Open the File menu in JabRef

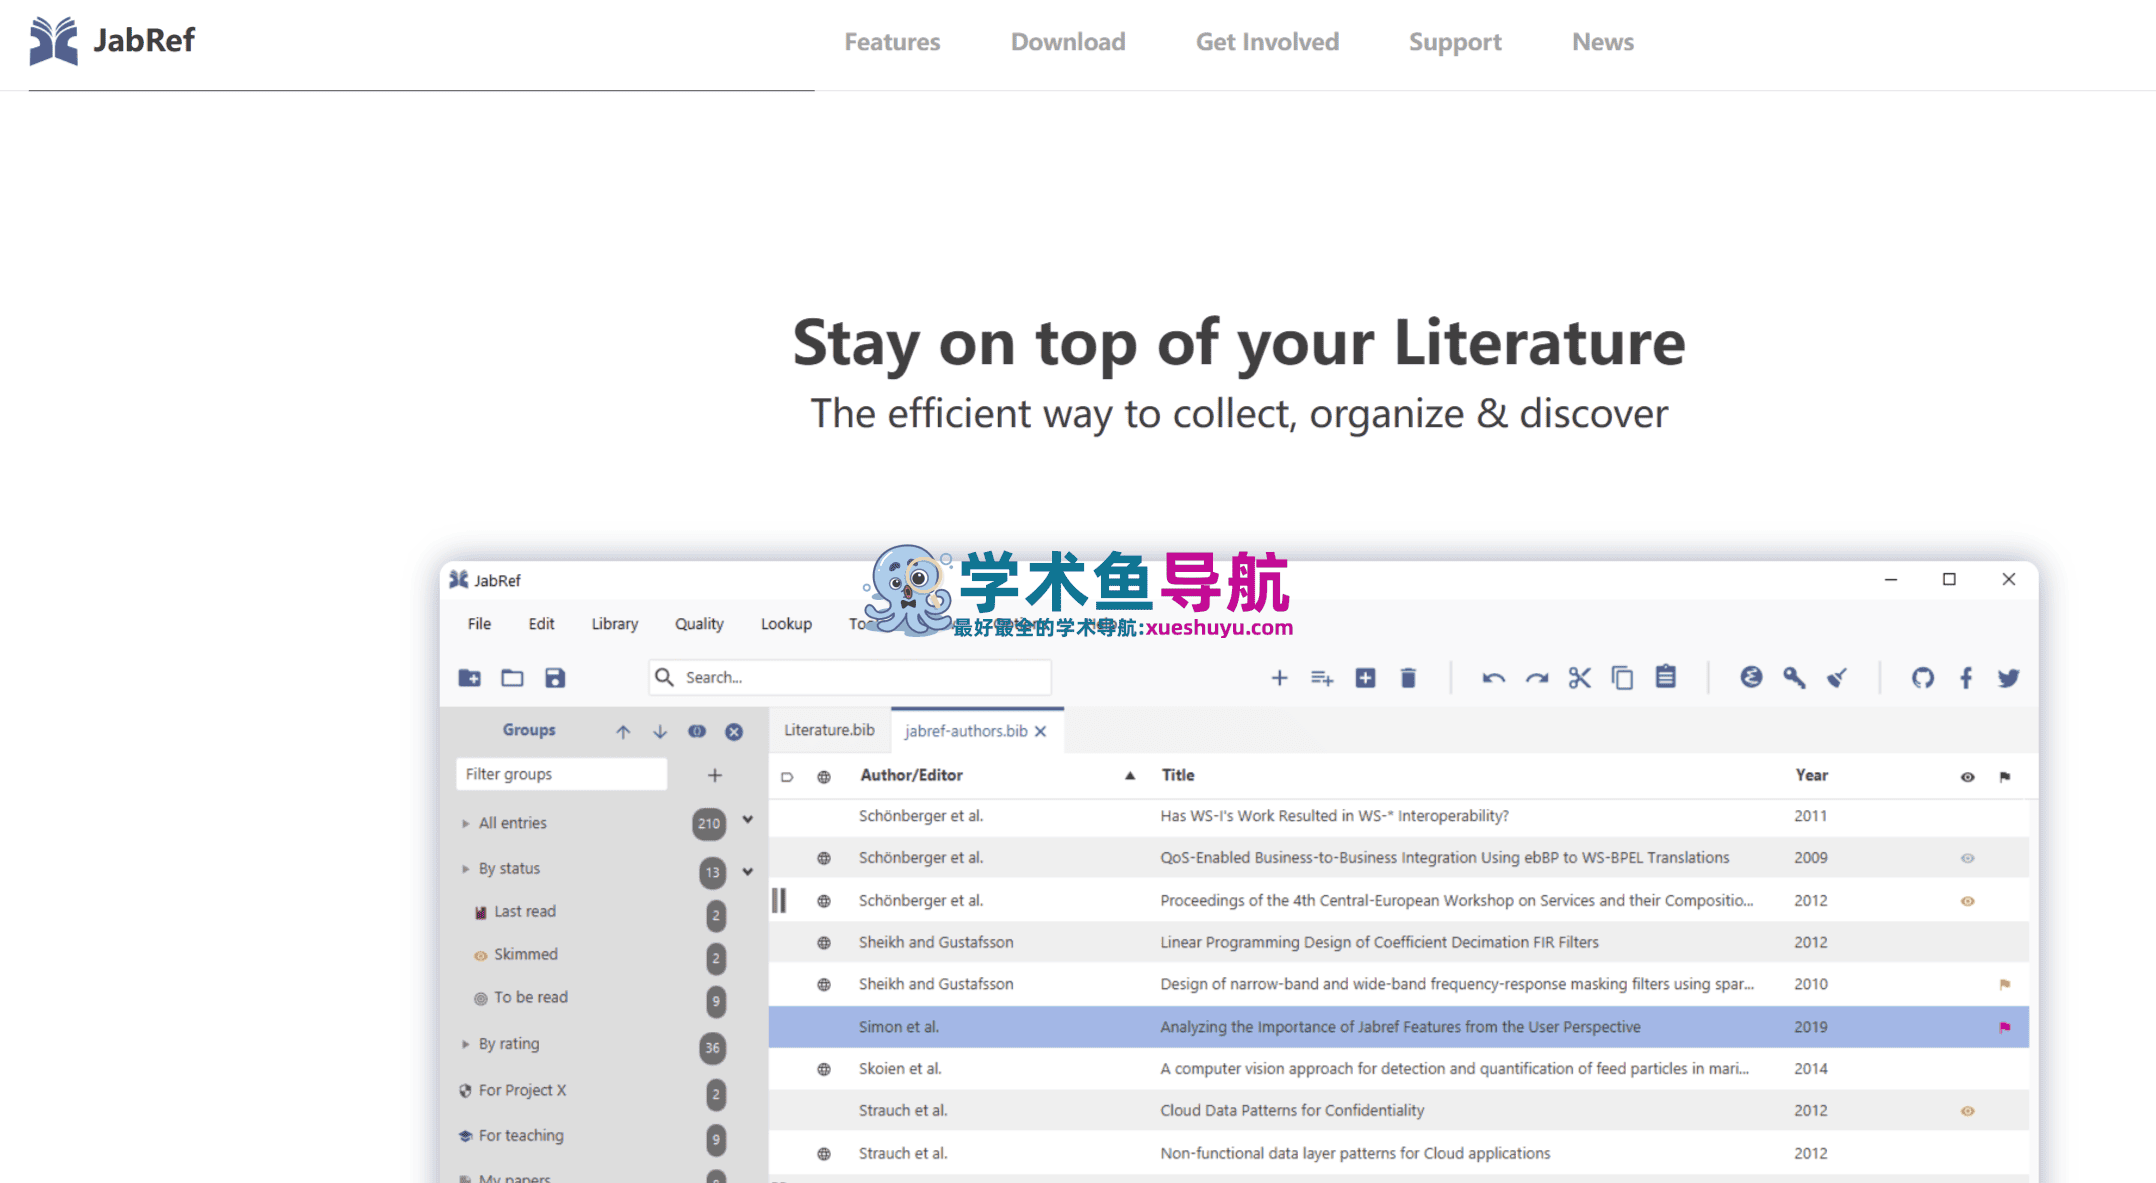click(x=479, y=624)
